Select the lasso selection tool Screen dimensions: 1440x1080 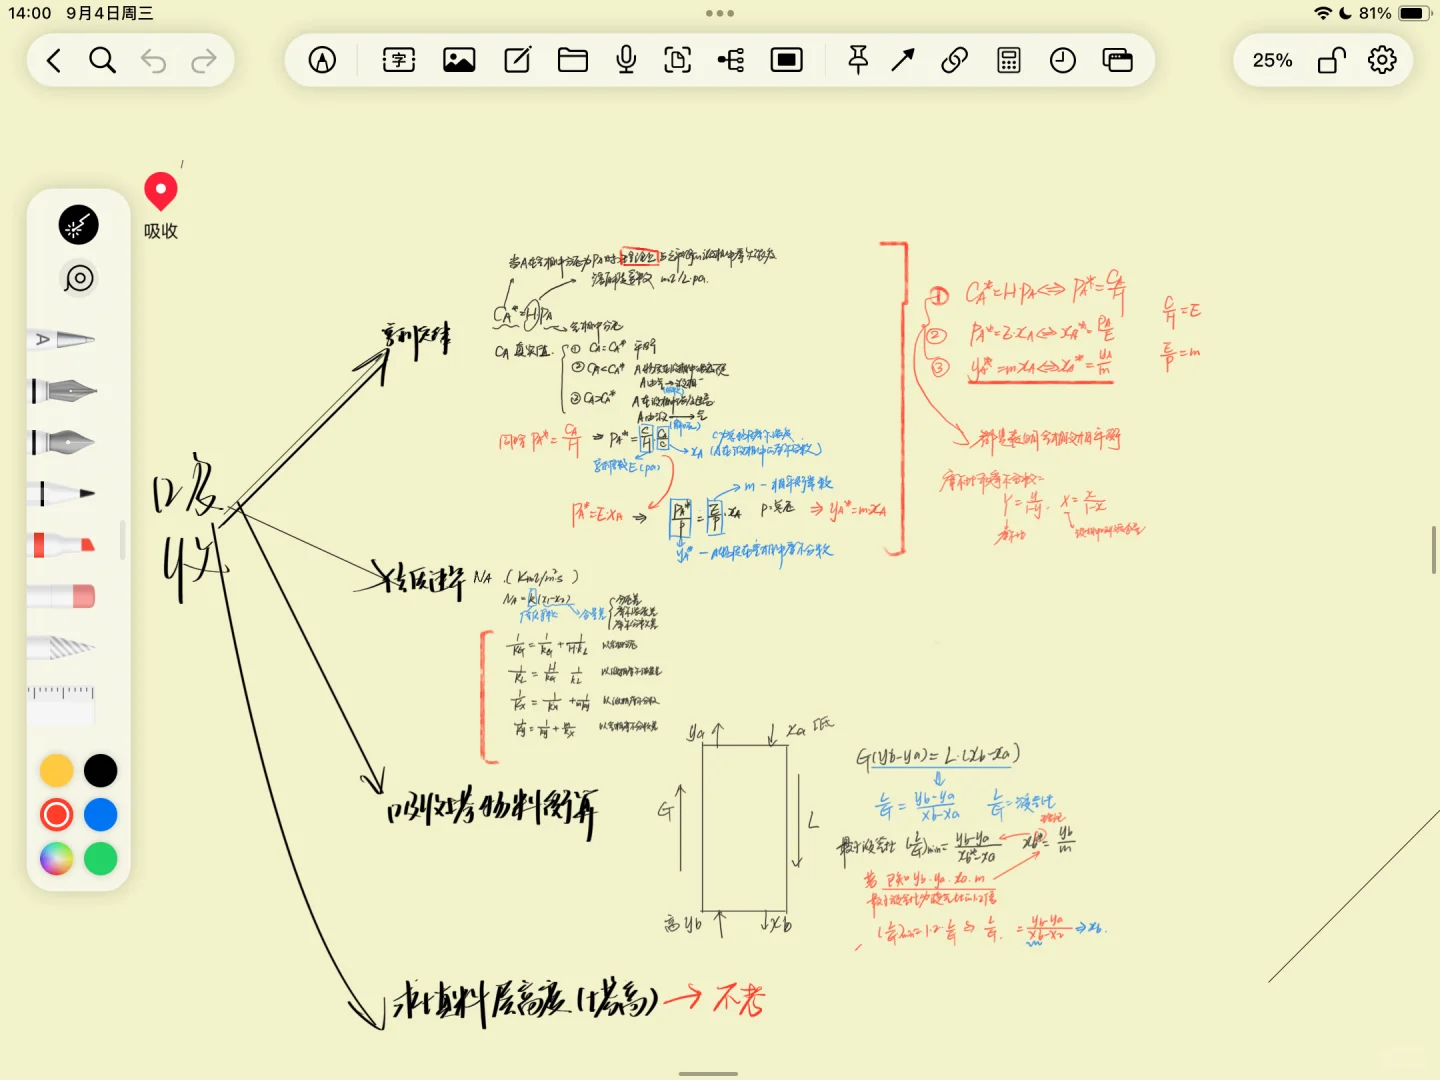[79, 278]
